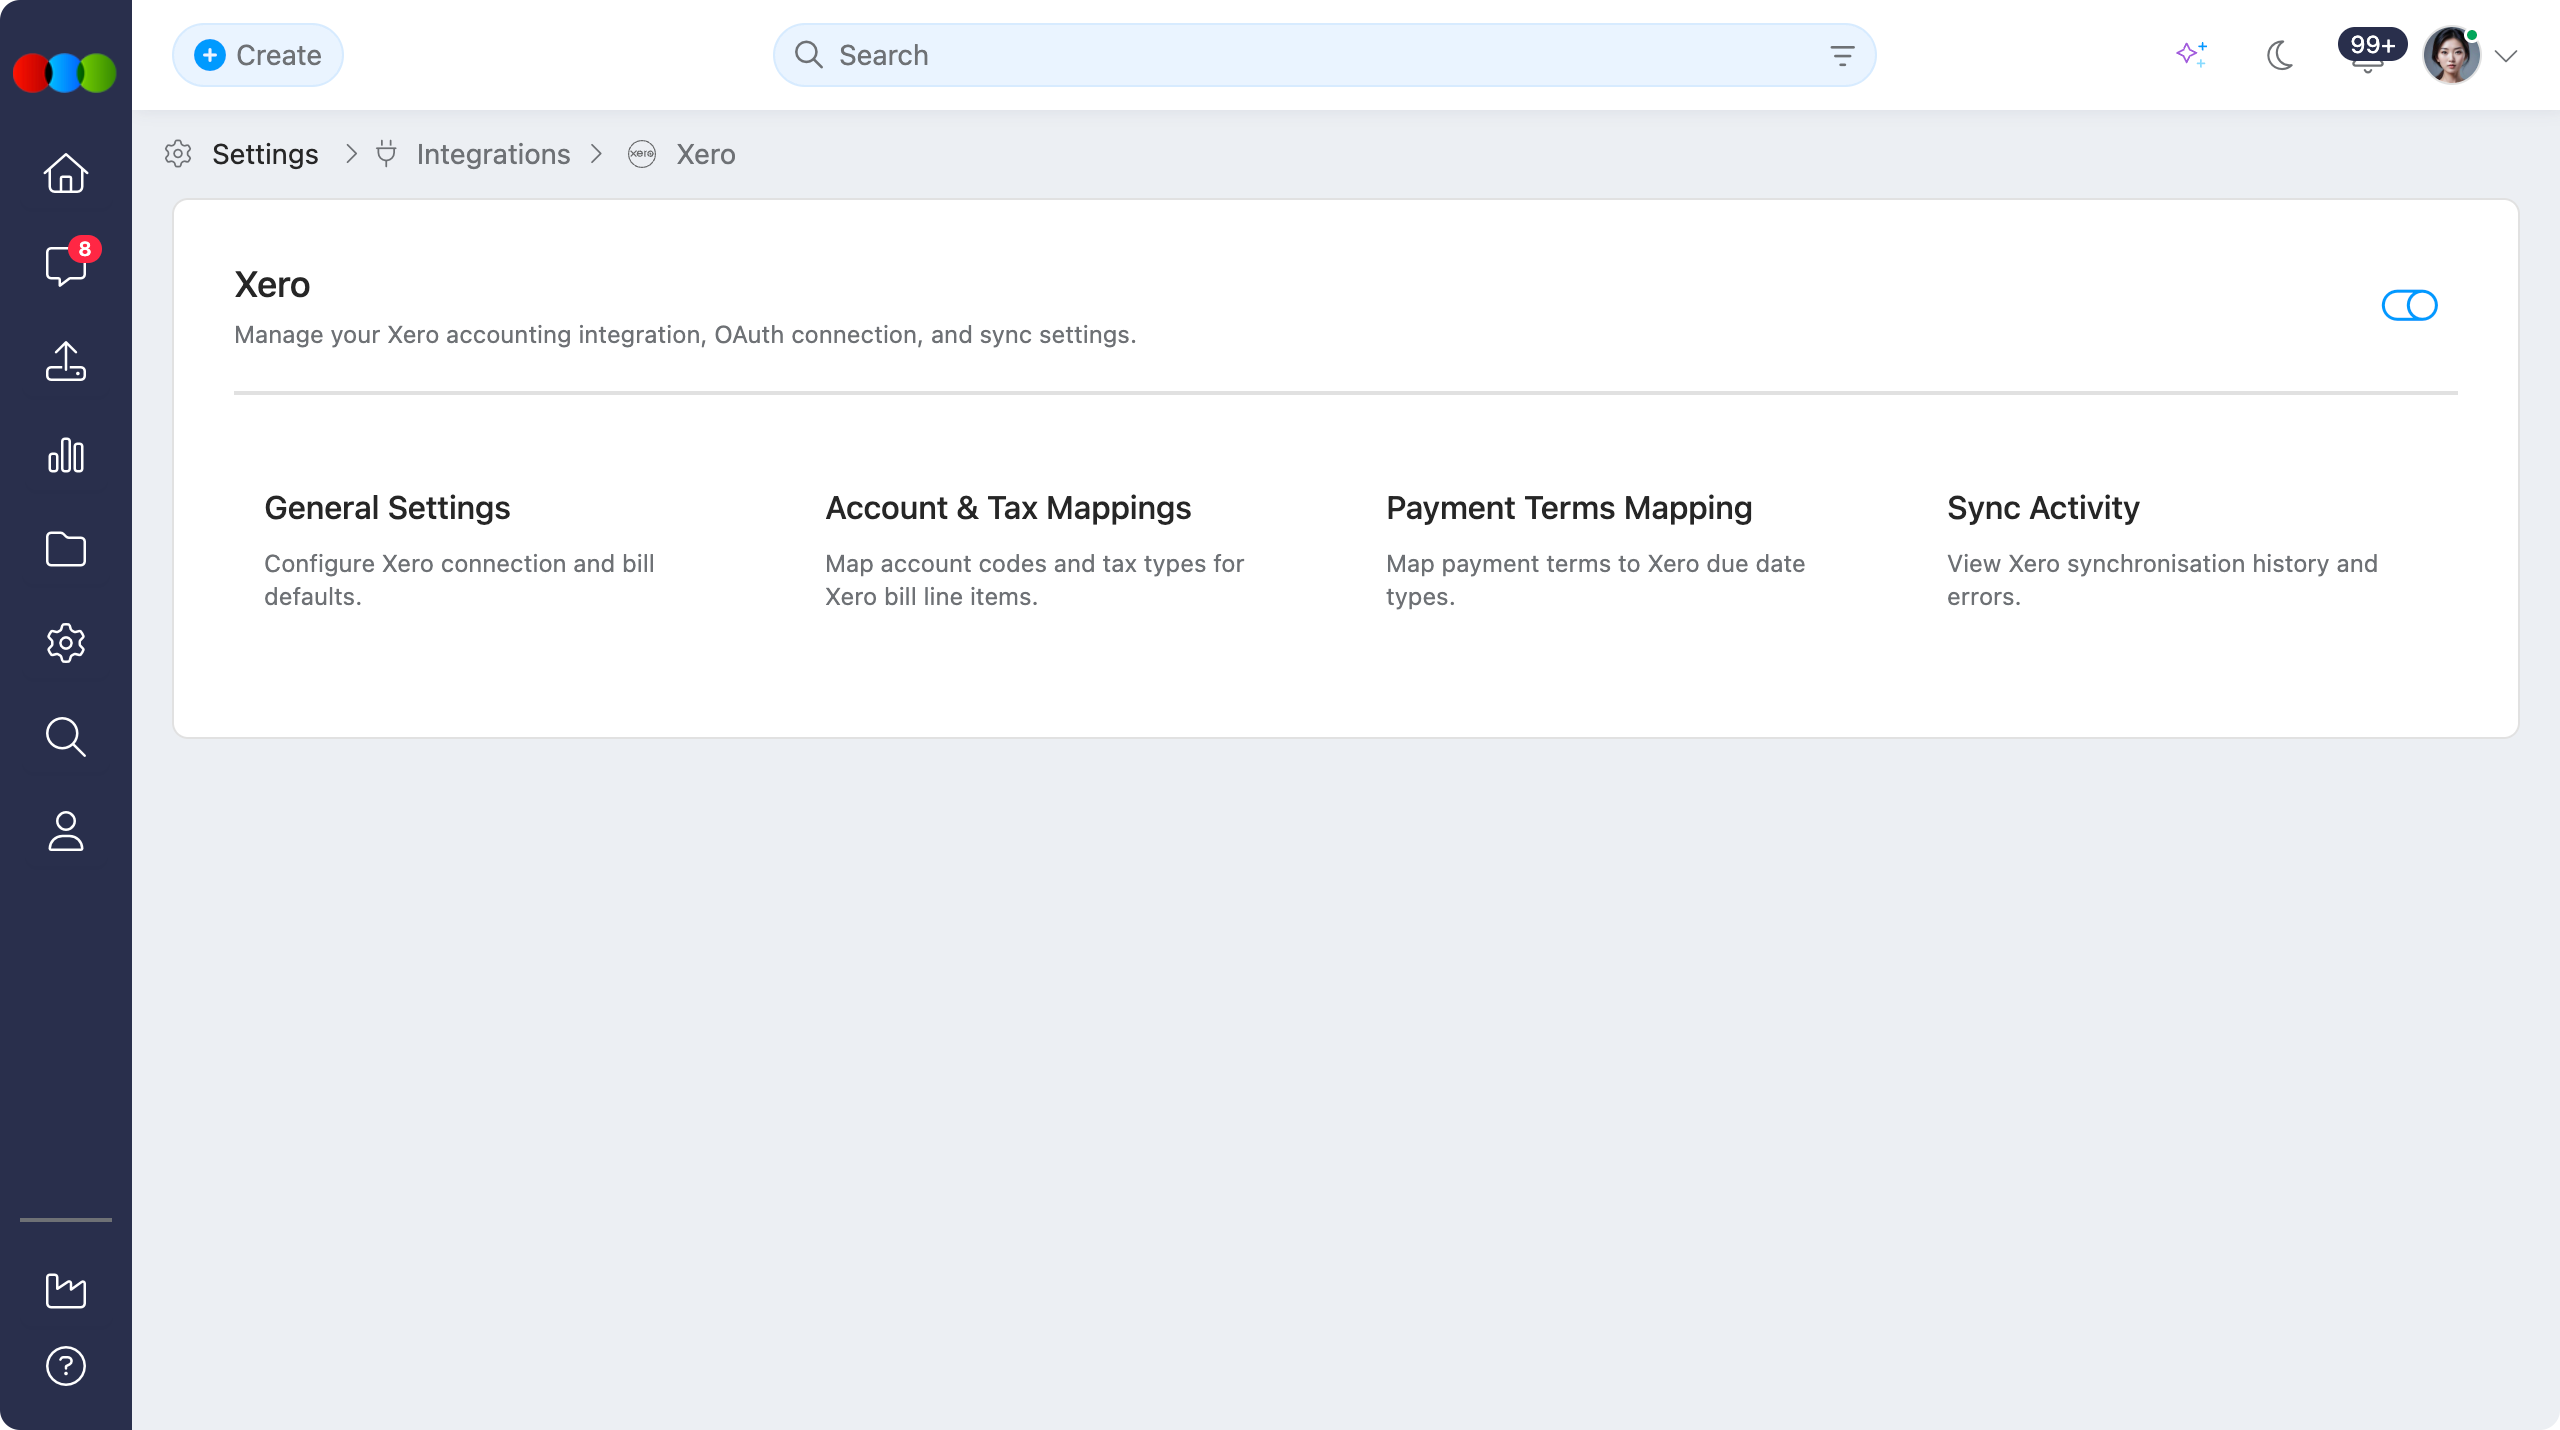This screenshot has height=1430, width=2560.
Task: Open the factory icon near sidebar bottom
Action: click(x=66, y=1290)
